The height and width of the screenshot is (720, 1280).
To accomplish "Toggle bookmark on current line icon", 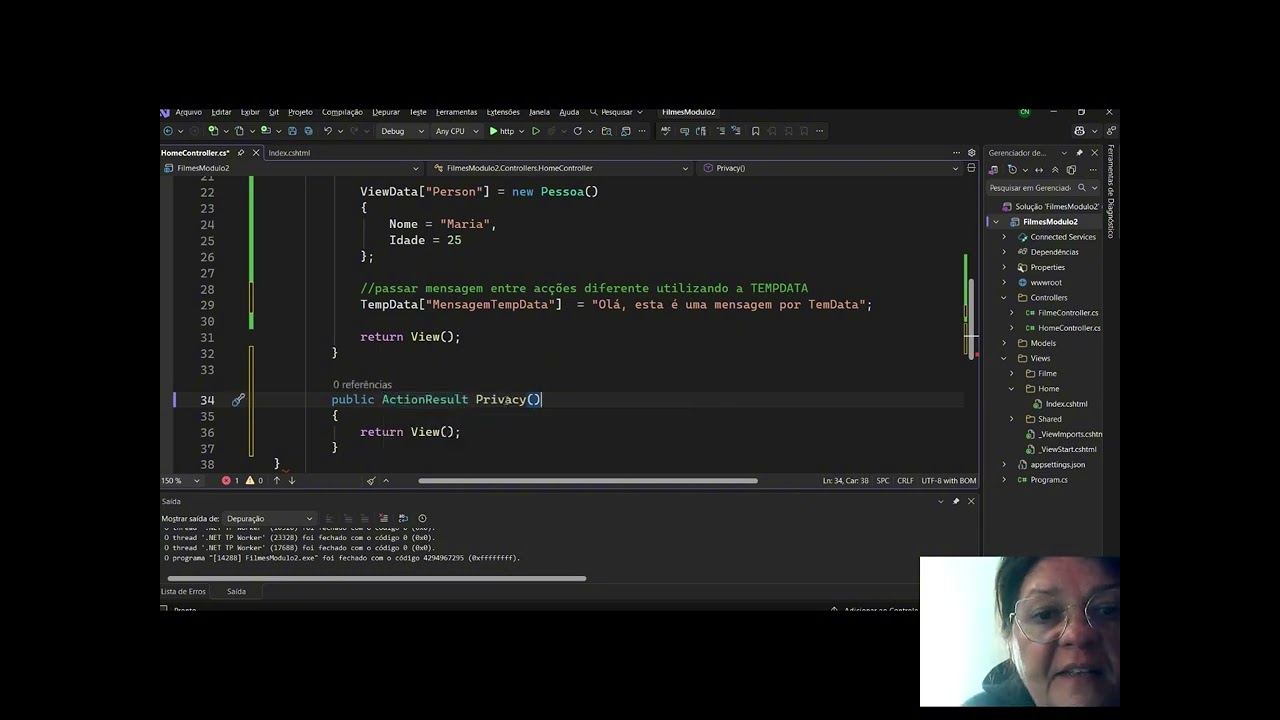I will pos(756,131).
